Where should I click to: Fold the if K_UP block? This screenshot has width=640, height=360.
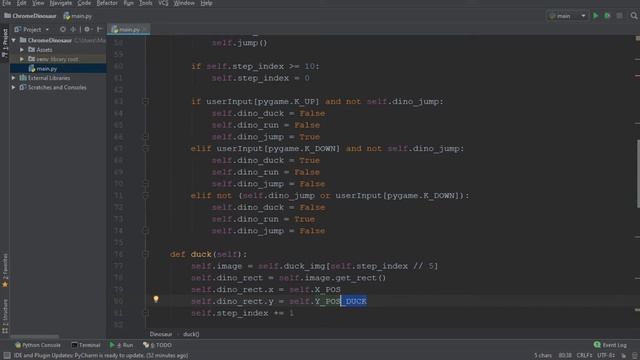pos(145,101)
